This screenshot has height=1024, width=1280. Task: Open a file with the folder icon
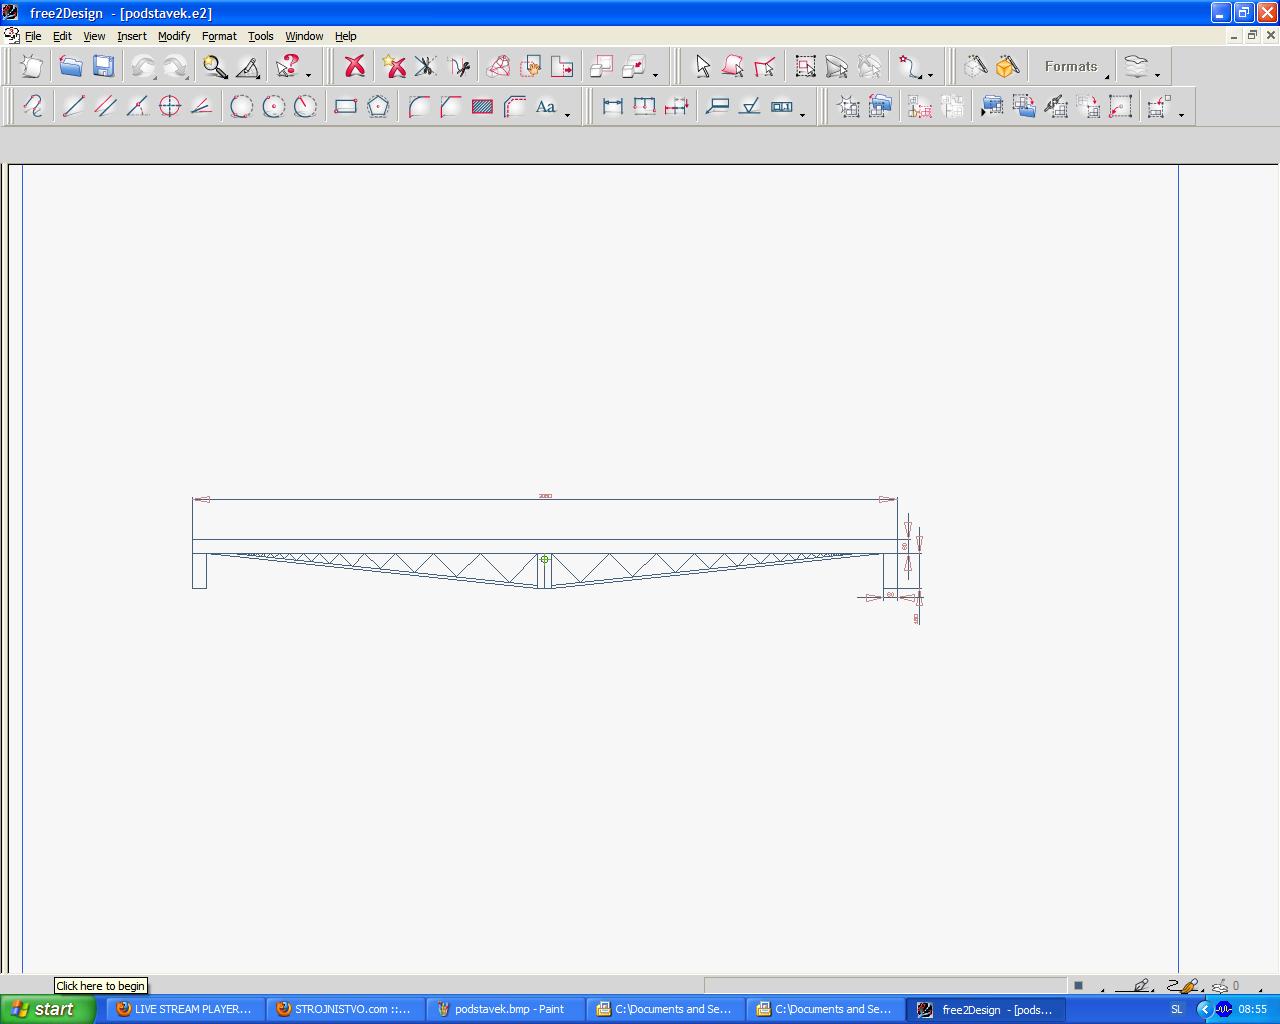(70, 67)
